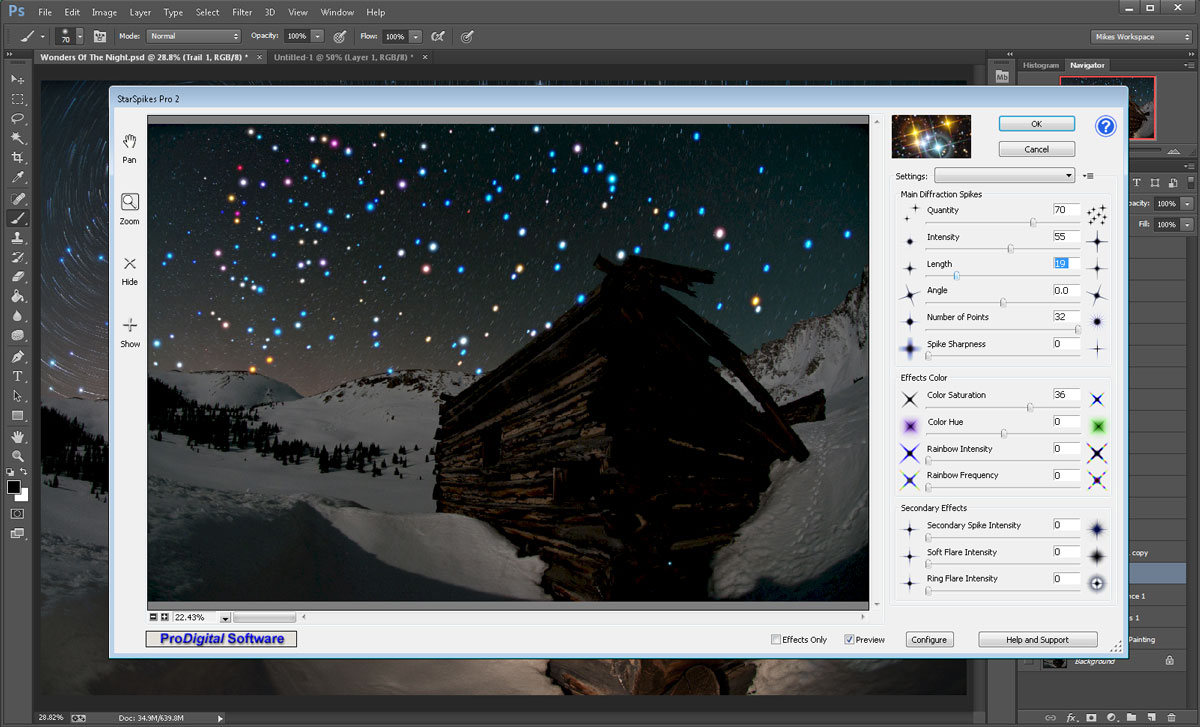
Task: Open the Flow dropdown arrow in options bar
Action: 415,36
